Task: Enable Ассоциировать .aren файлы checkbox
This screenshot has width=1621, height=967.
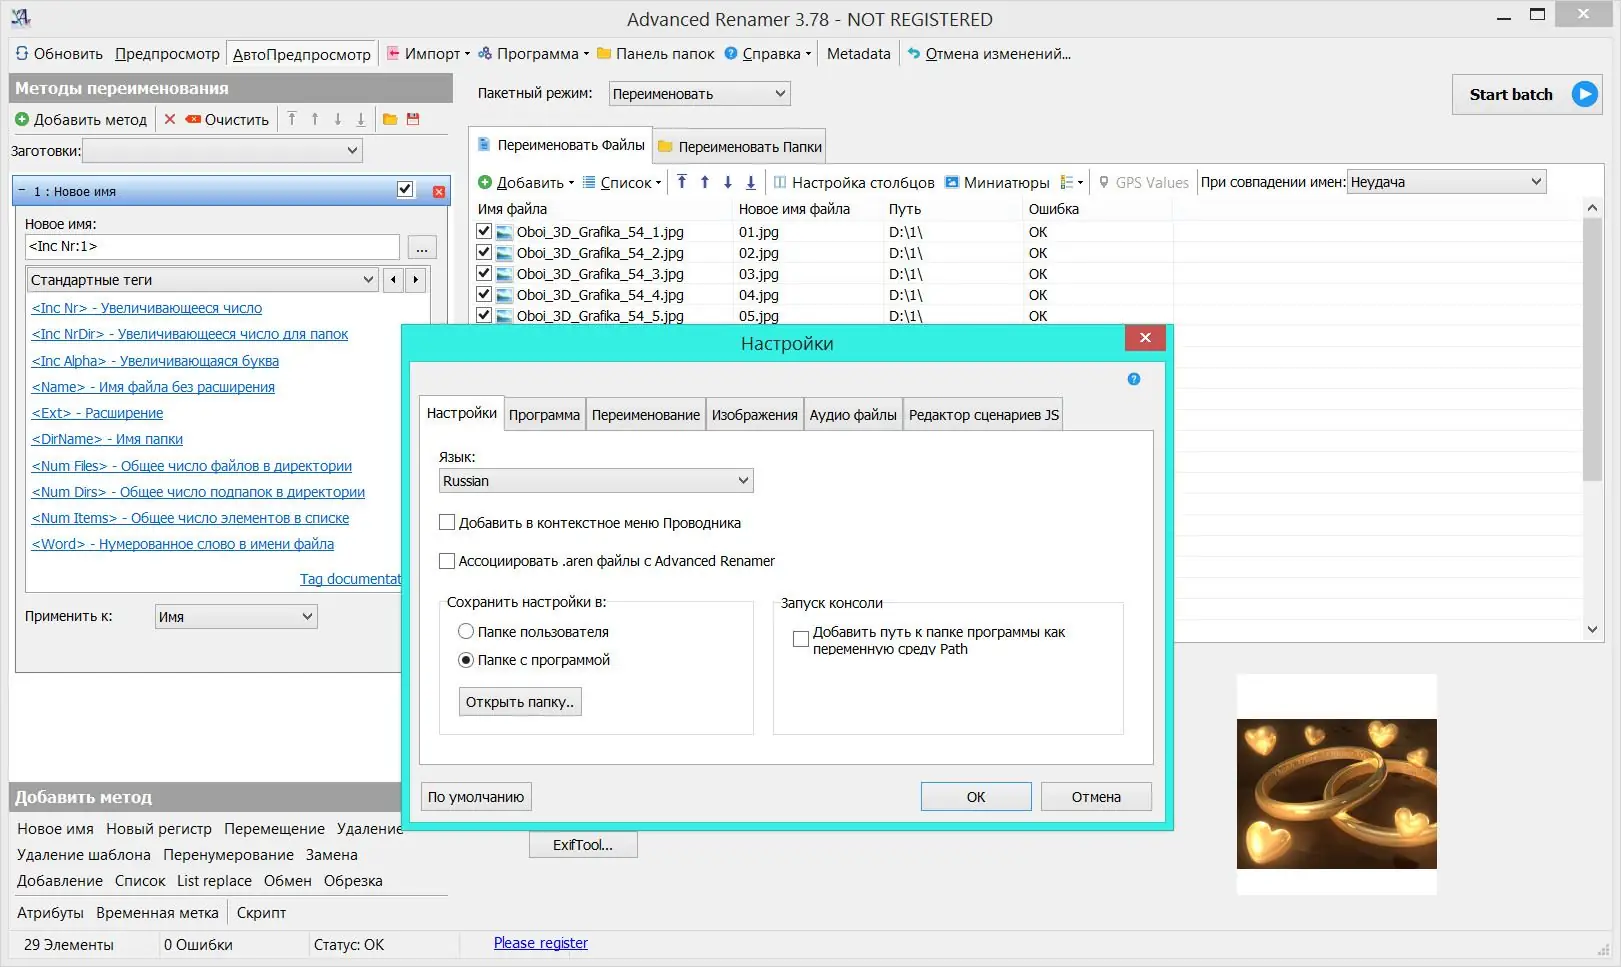Action: coord(447,561)
